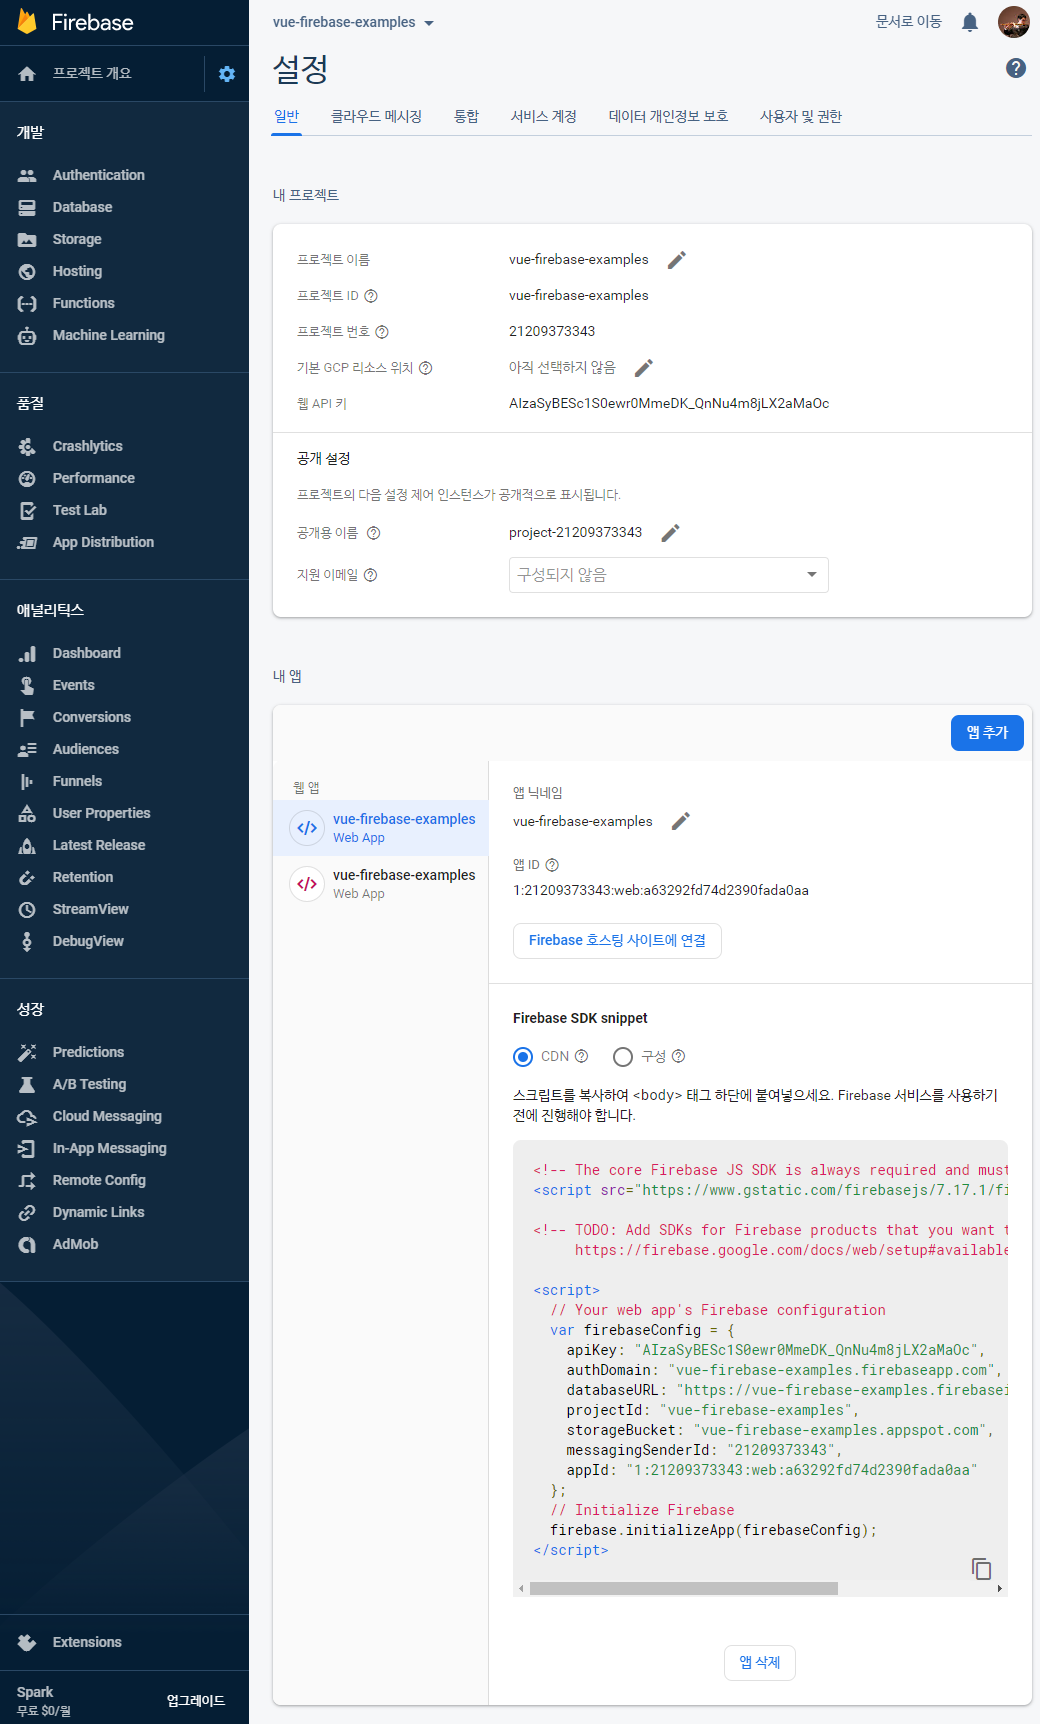
Task: Click the snippet scroll left arrow
Action: (521, 1588)
